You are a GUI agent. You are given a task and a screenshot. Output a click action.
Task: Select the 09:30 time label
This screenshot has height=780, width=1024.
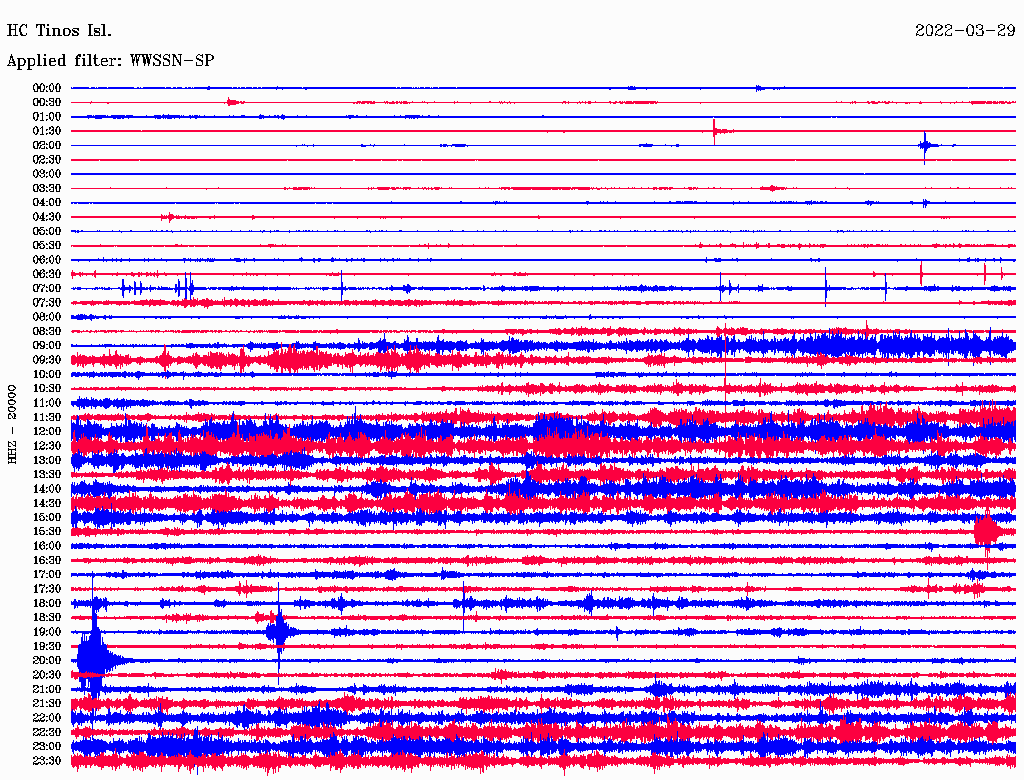click(x=47, y=361)
